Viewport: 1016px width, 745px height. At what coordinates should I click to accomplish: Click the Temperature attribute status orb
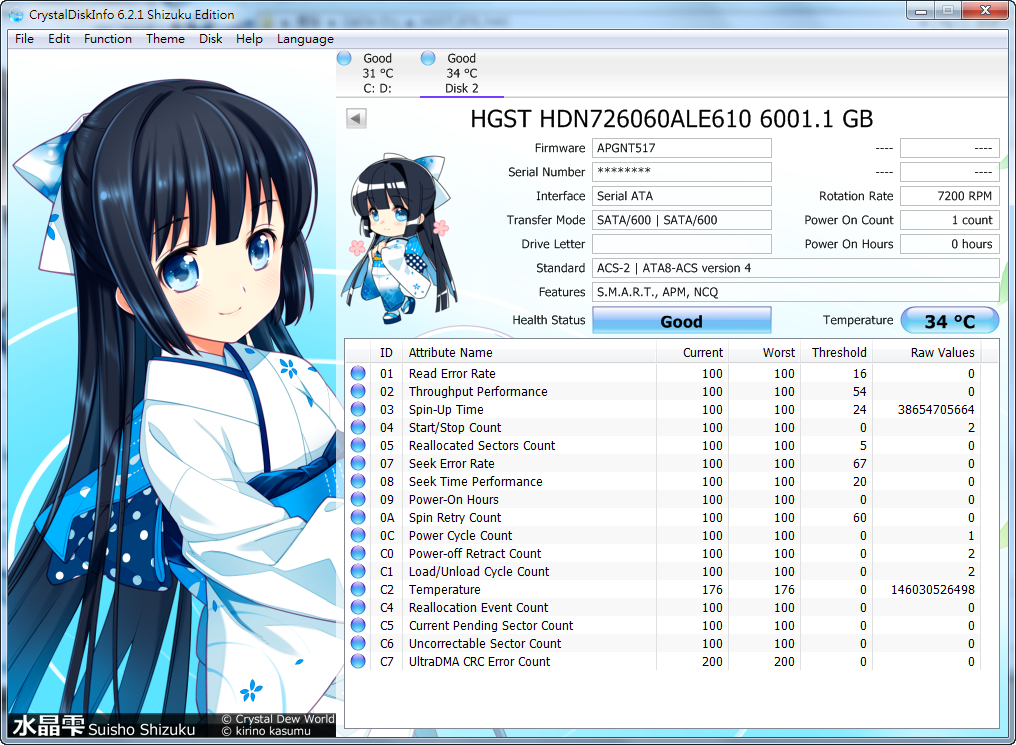[359, 590]
